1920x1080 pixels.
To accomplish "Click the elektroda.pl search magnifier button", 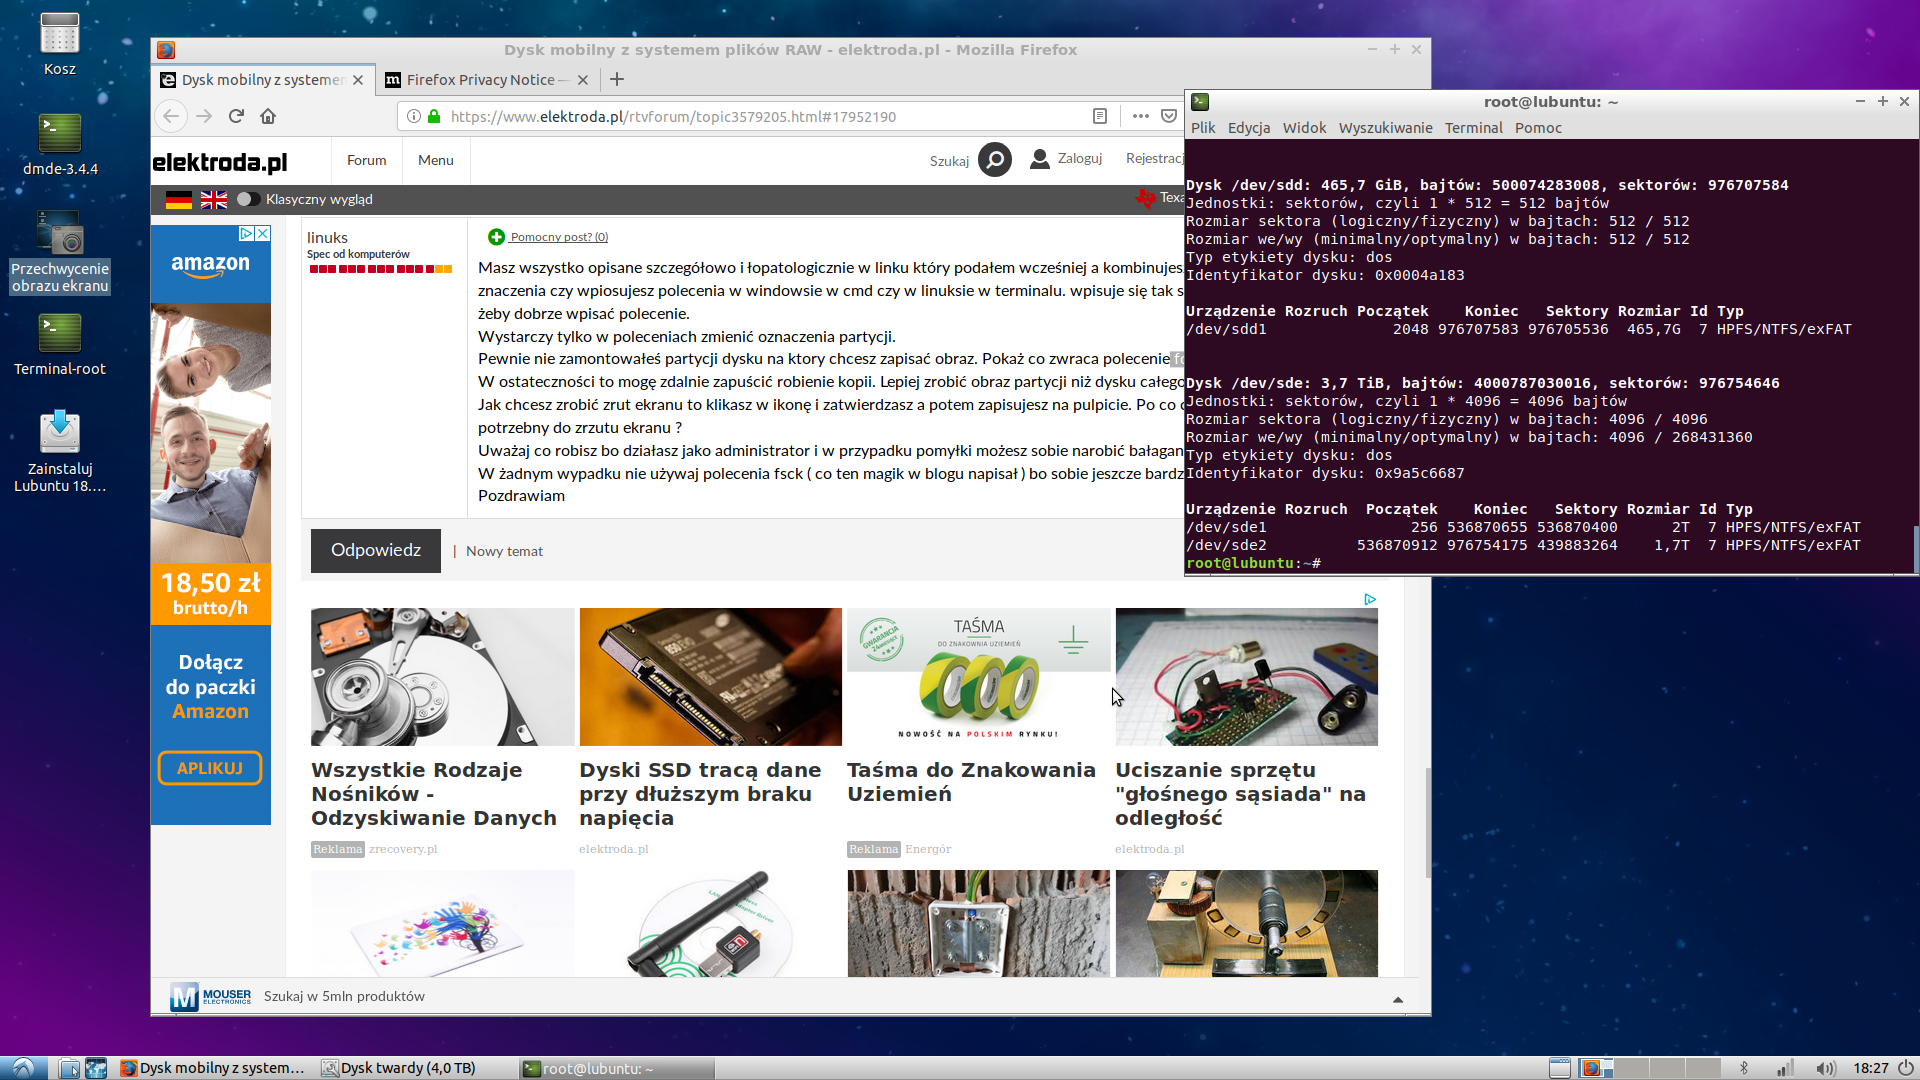I will pos(995,160).
